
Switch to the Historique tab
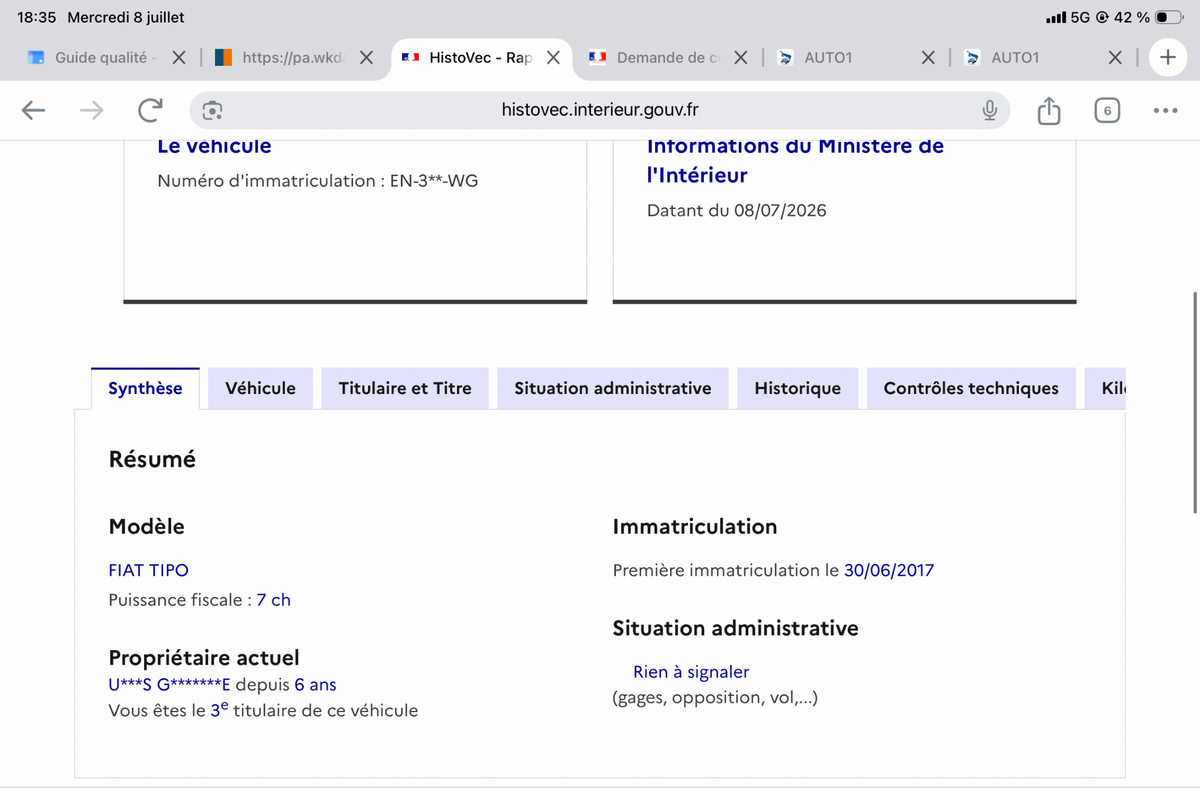(798, 388)
